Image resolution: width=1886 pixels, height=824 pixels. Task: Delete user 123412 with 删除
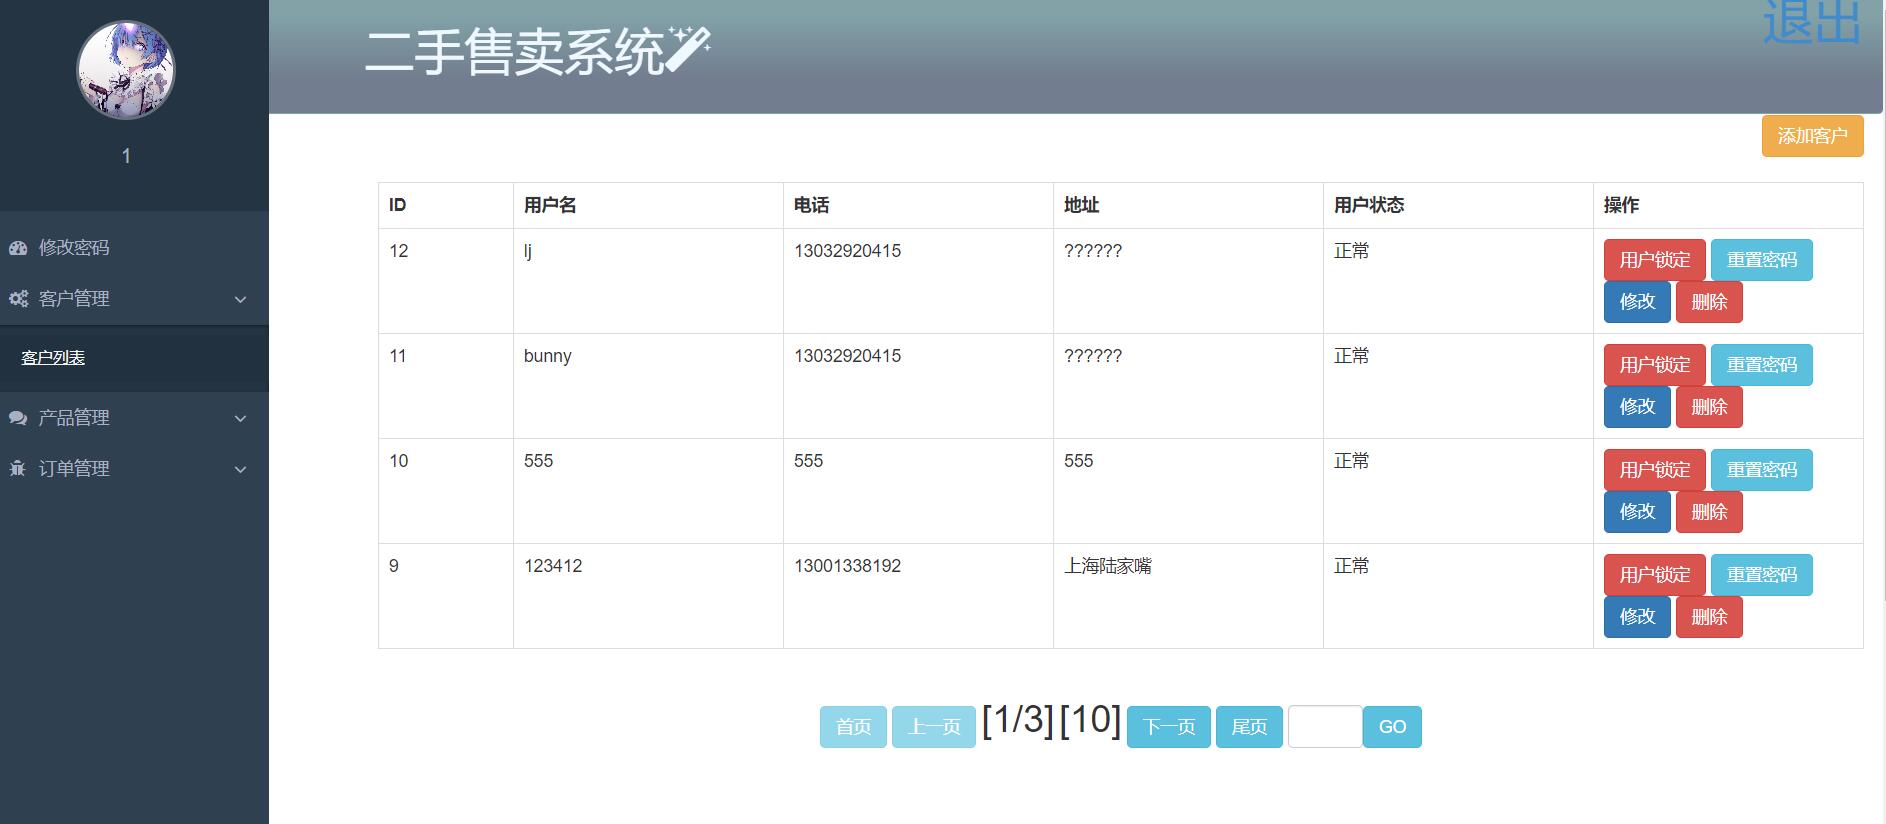[1709, 617]
